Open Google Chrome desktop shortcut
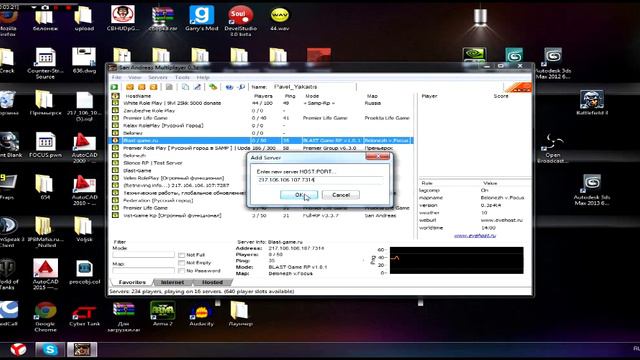This screenshot has width=640, height=360. click(45, 317)
